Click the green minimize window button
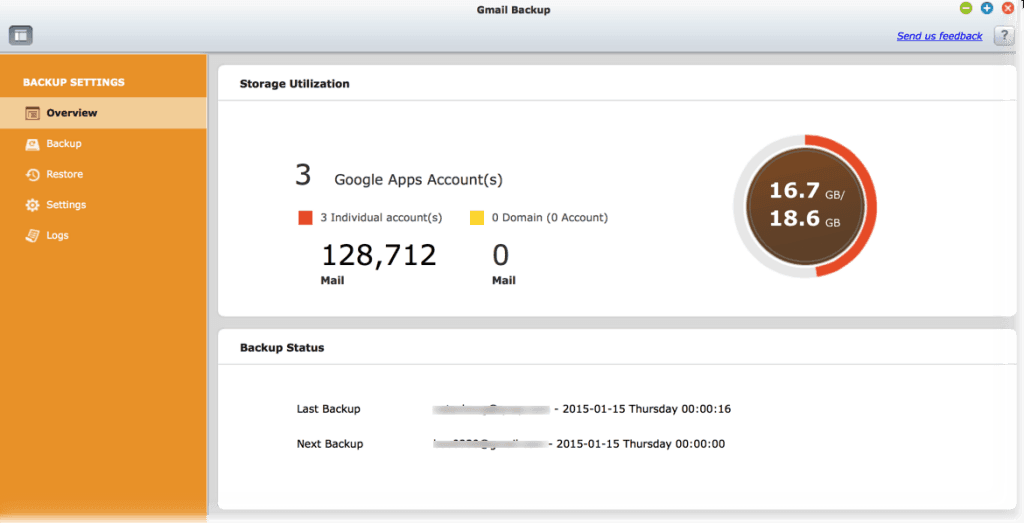 point(966,8)
